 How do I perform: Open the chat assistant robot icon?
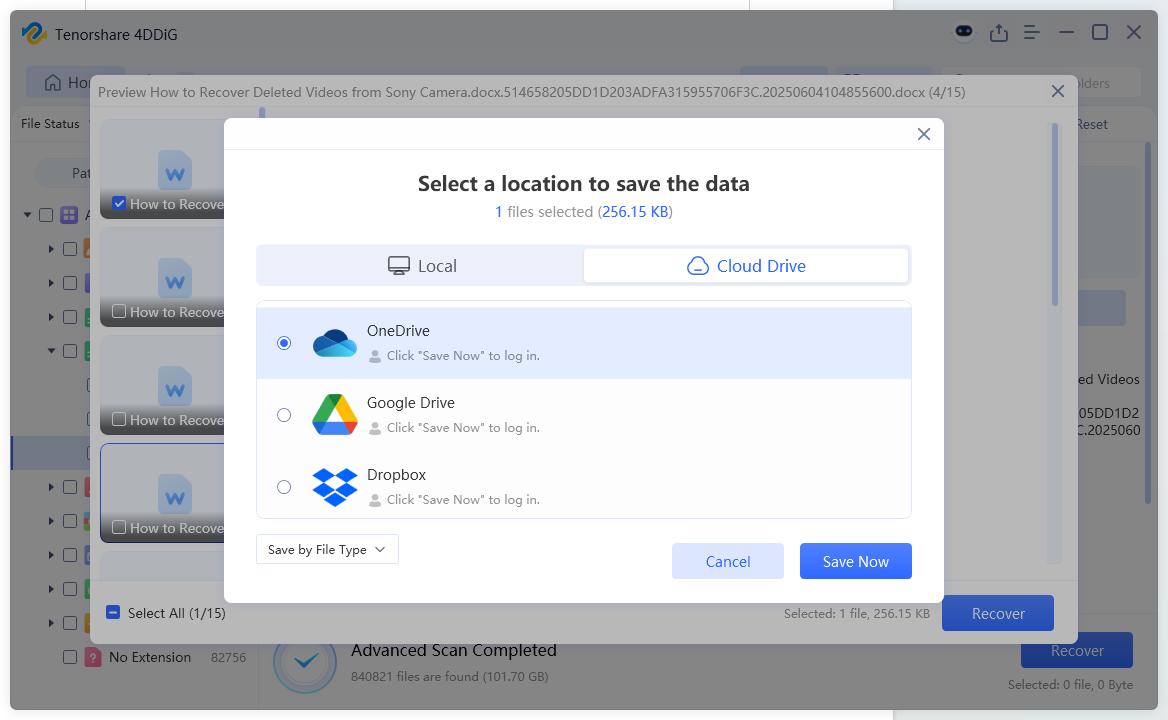pos(964,32)
